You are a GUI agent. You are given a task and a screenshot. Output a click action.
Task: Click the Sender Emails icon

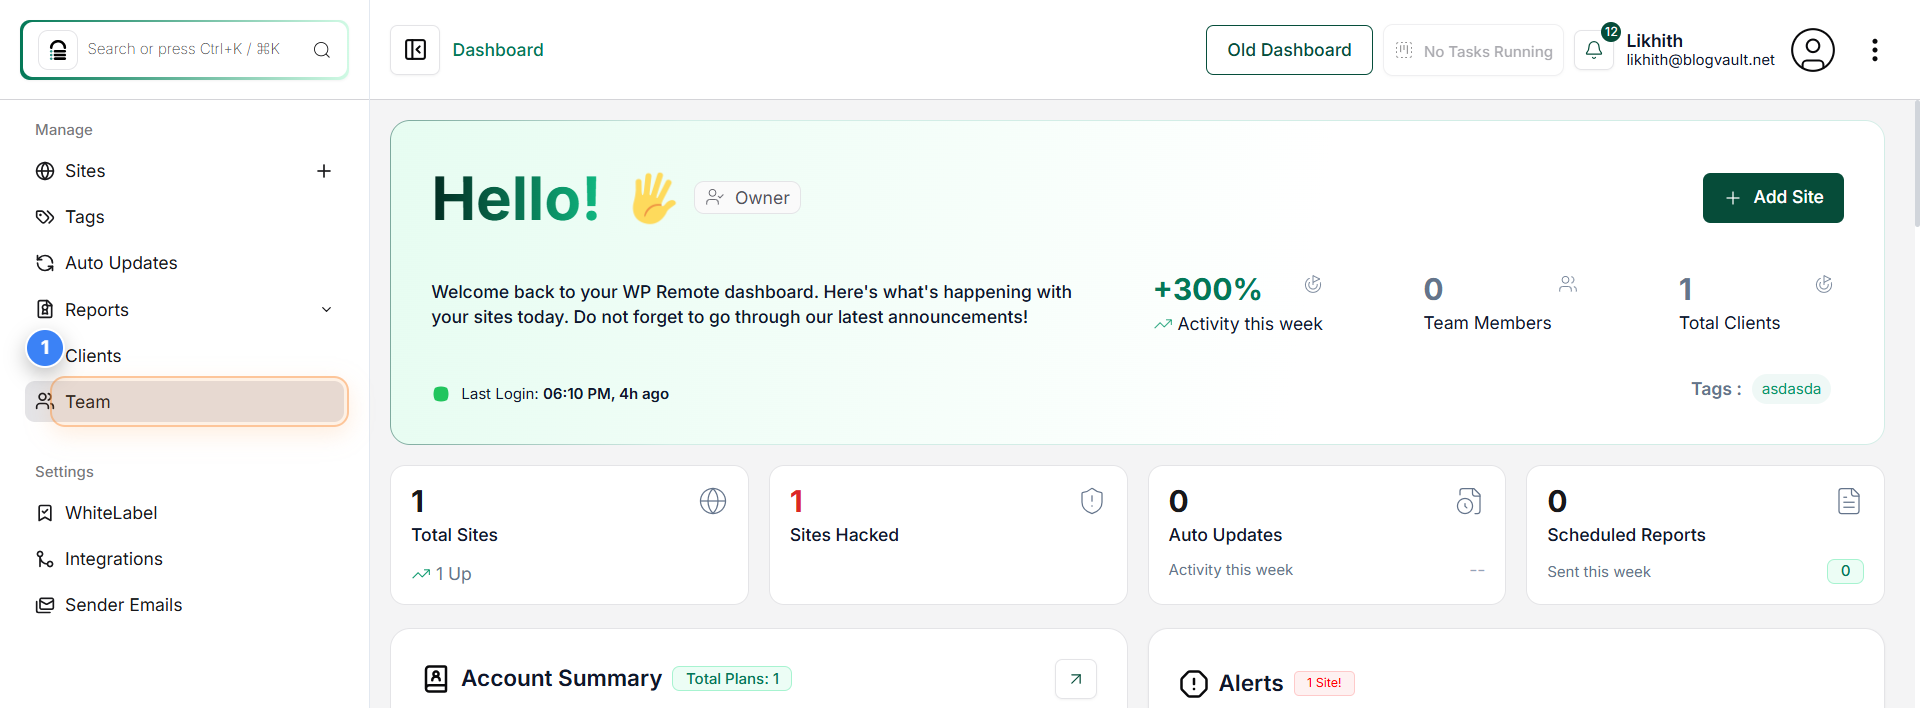click(x=44, y=604)
